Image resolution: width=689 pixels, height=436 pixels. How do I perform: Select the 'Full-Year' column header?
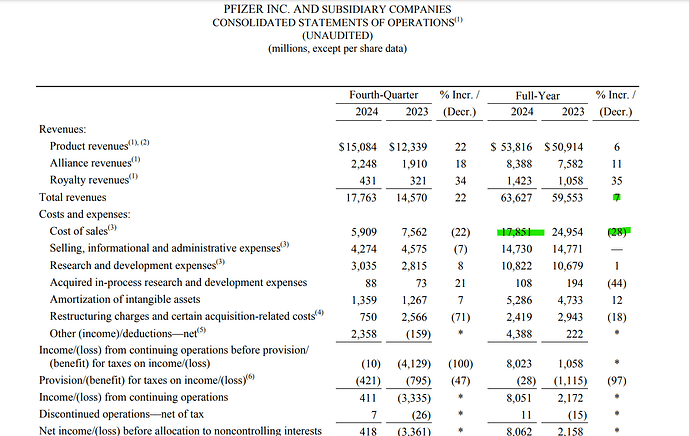tap(538, 96)
